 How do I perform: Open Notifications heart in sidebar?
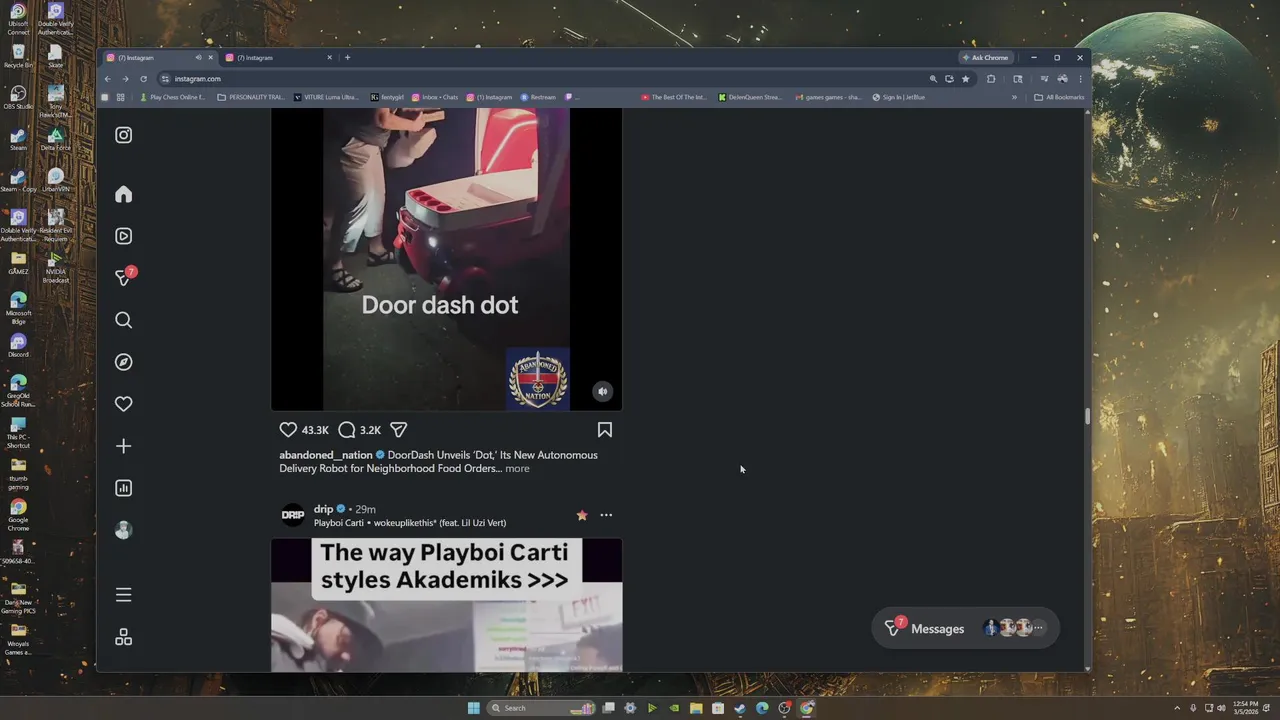123,404
